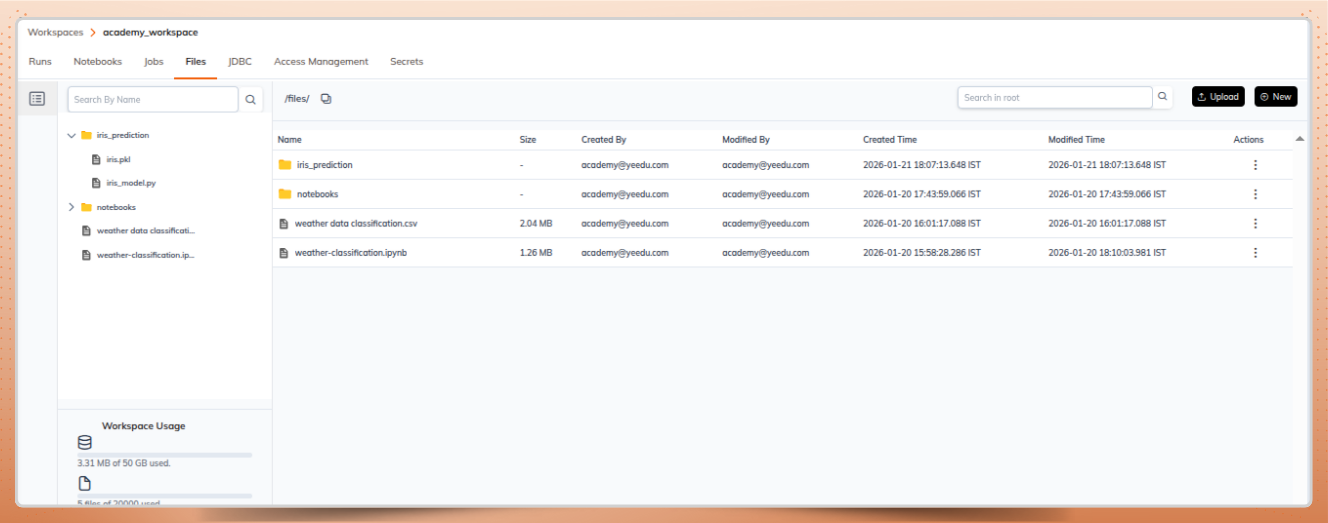The image size is (1328, 523).
Task: Click the storage usage progress bar
Action: pos(165,455)
